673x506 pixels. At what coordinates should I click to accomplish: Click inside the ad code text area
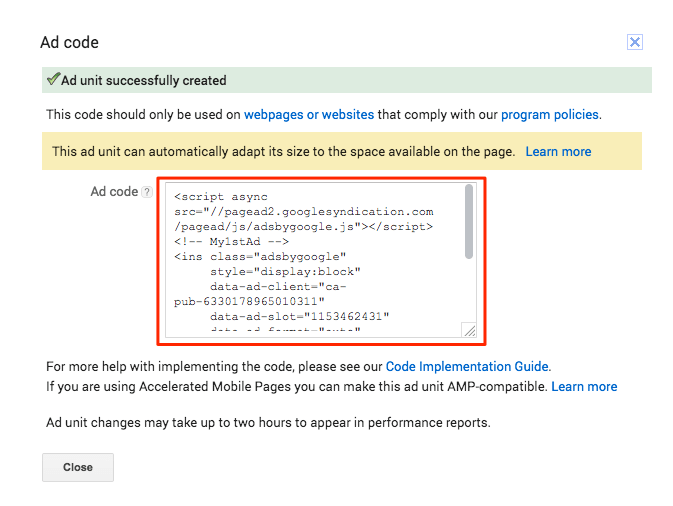point(321,260)
